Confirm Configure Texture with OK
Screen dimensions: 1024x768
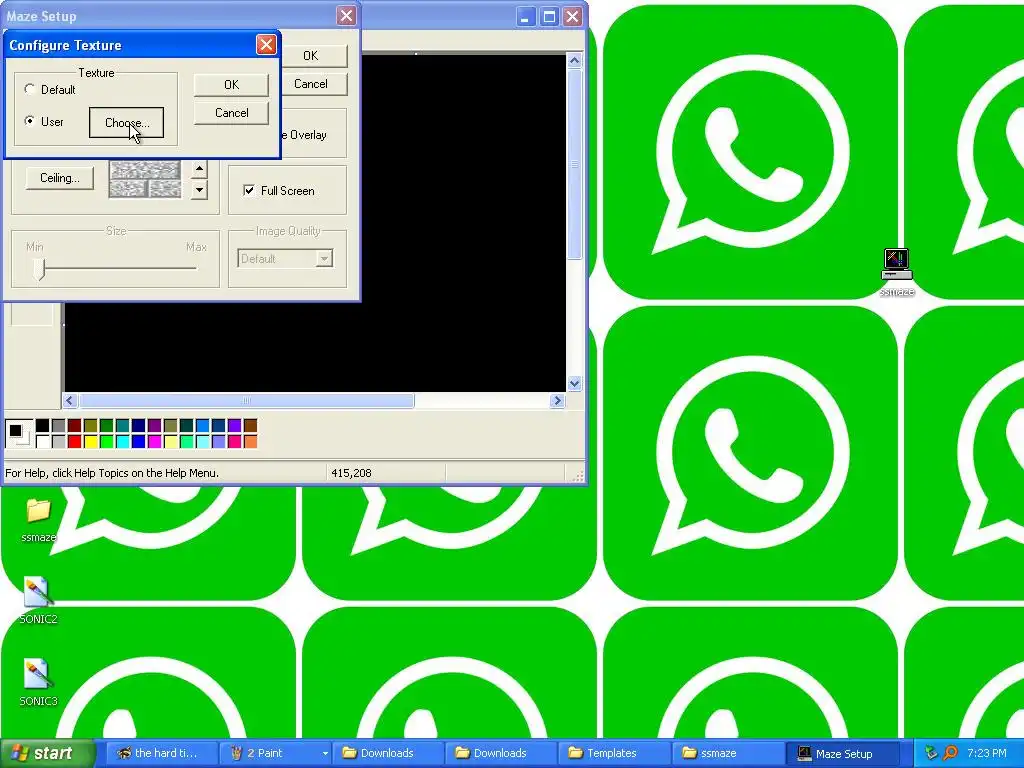pos(231,85)
